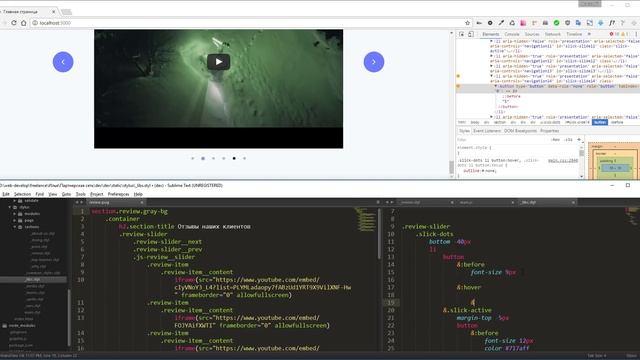Show more DevTools tabs with chevron
640x360 pixels.
(x=589, y=34)
